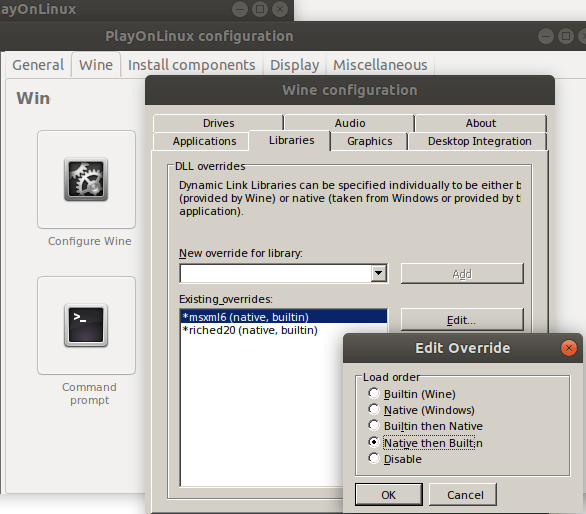
Task: Select the *riched20 (native, builtin) entry
Action: pyautogui.click(x=284, y=330)
